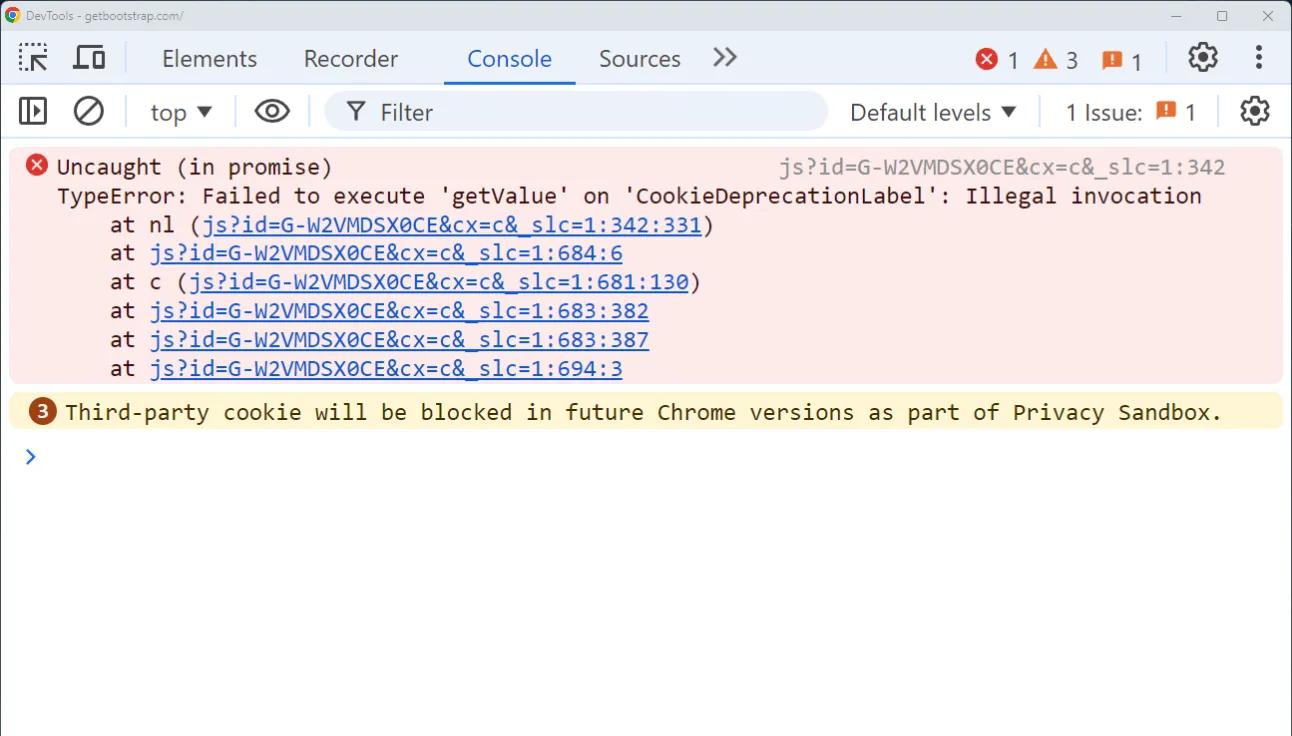Image resolution: width=1292 pixels, height=736 pixels.
Task: Click the TypeError Illegal invocation message text
Action: pyautogui.click(x=629, y=196)
